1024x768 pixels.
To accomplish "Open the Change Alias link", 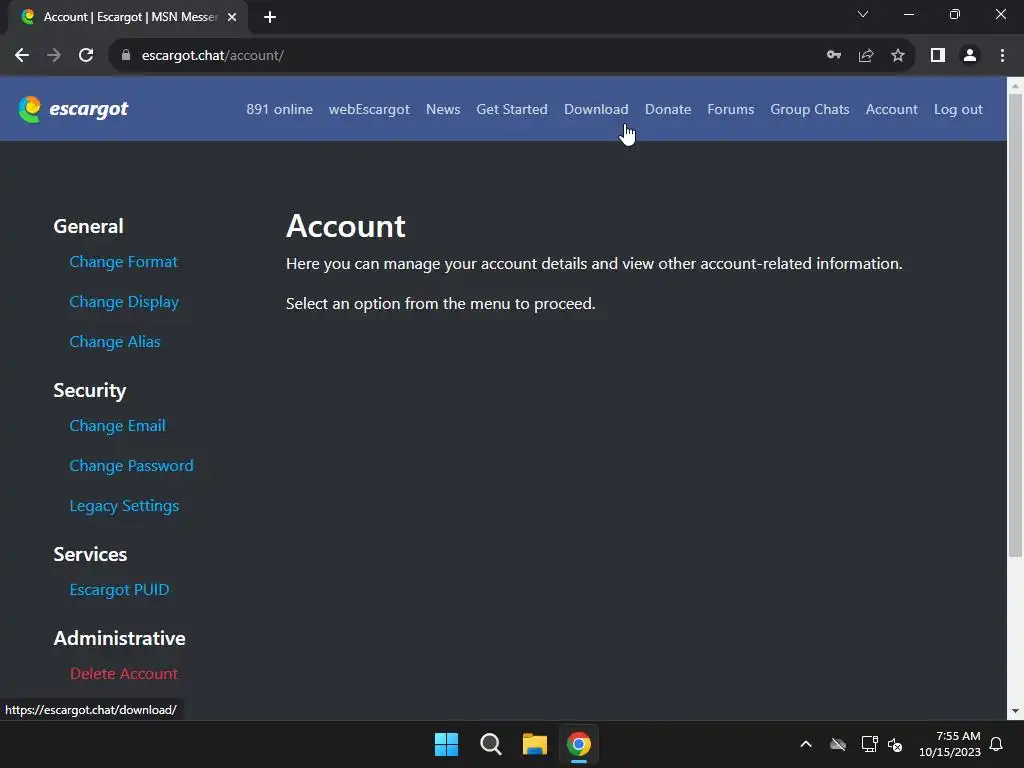I will pyautogui.click(x=115, y=342).
